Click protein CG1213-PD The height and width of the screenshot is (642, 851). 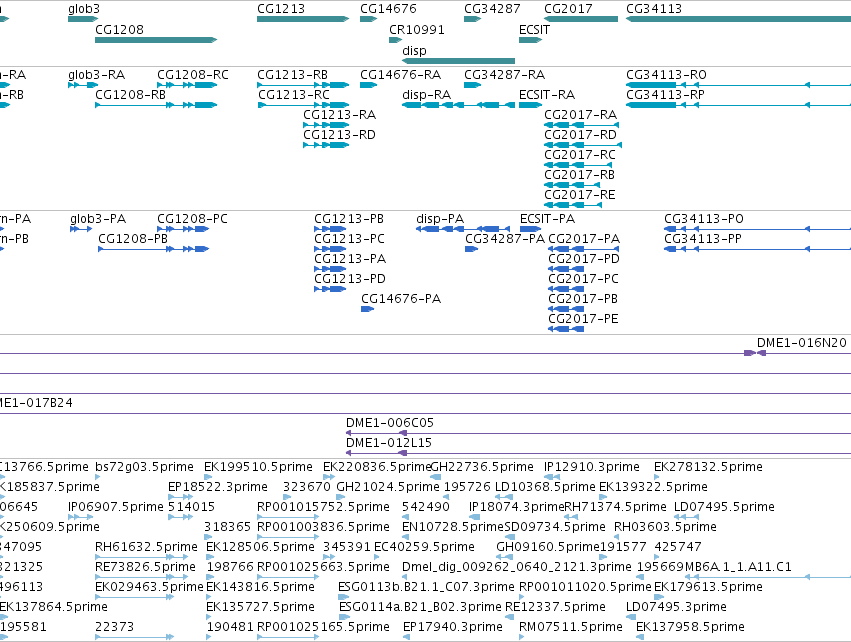(x=350, y=279)
